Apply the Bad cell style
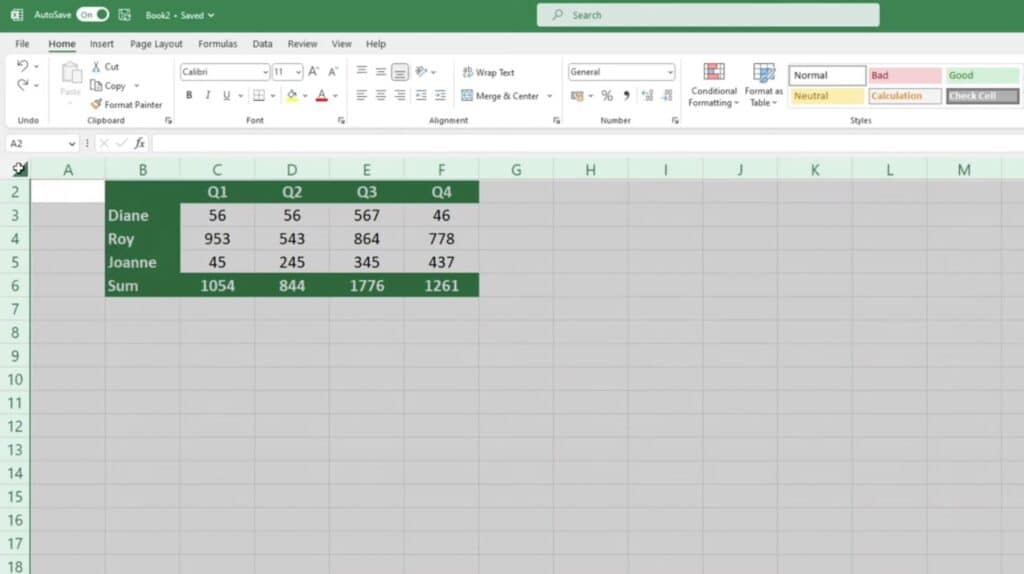Image resolution: width=1024 pixels, height=574 pixels. tap(905, 75)
